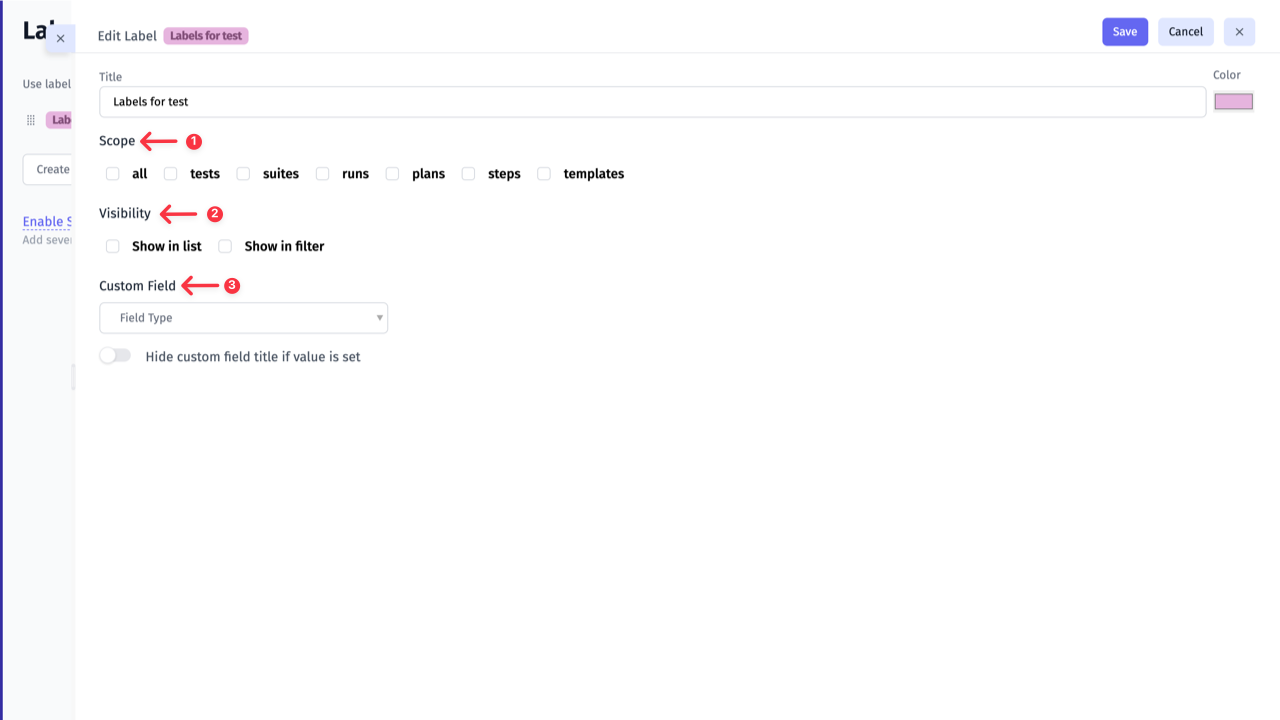Check the 'plans' scope option
This screenshot has width=1280, height=720.
pyautogui.click(x=393, y=174)
